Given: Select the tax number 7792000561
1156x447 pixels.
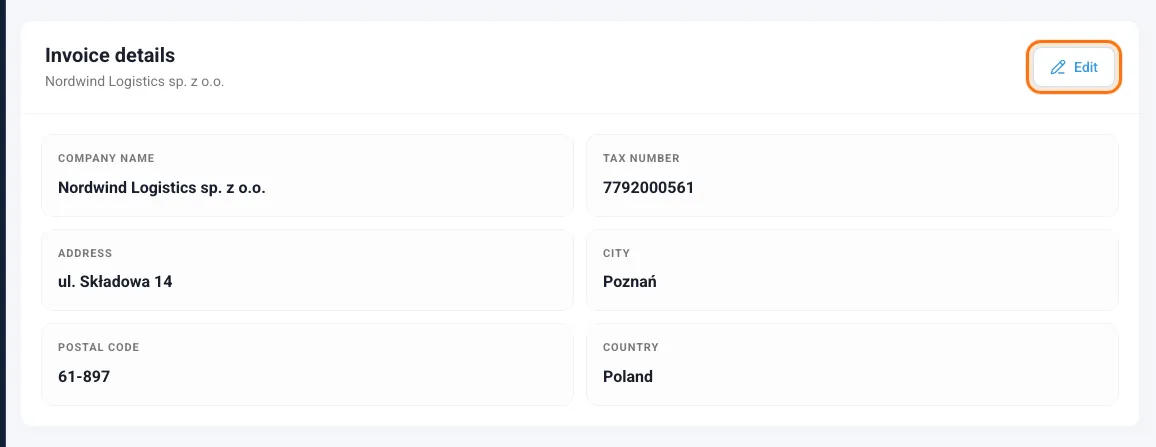Looking at the screenshot, I should [x=648, y=187].
